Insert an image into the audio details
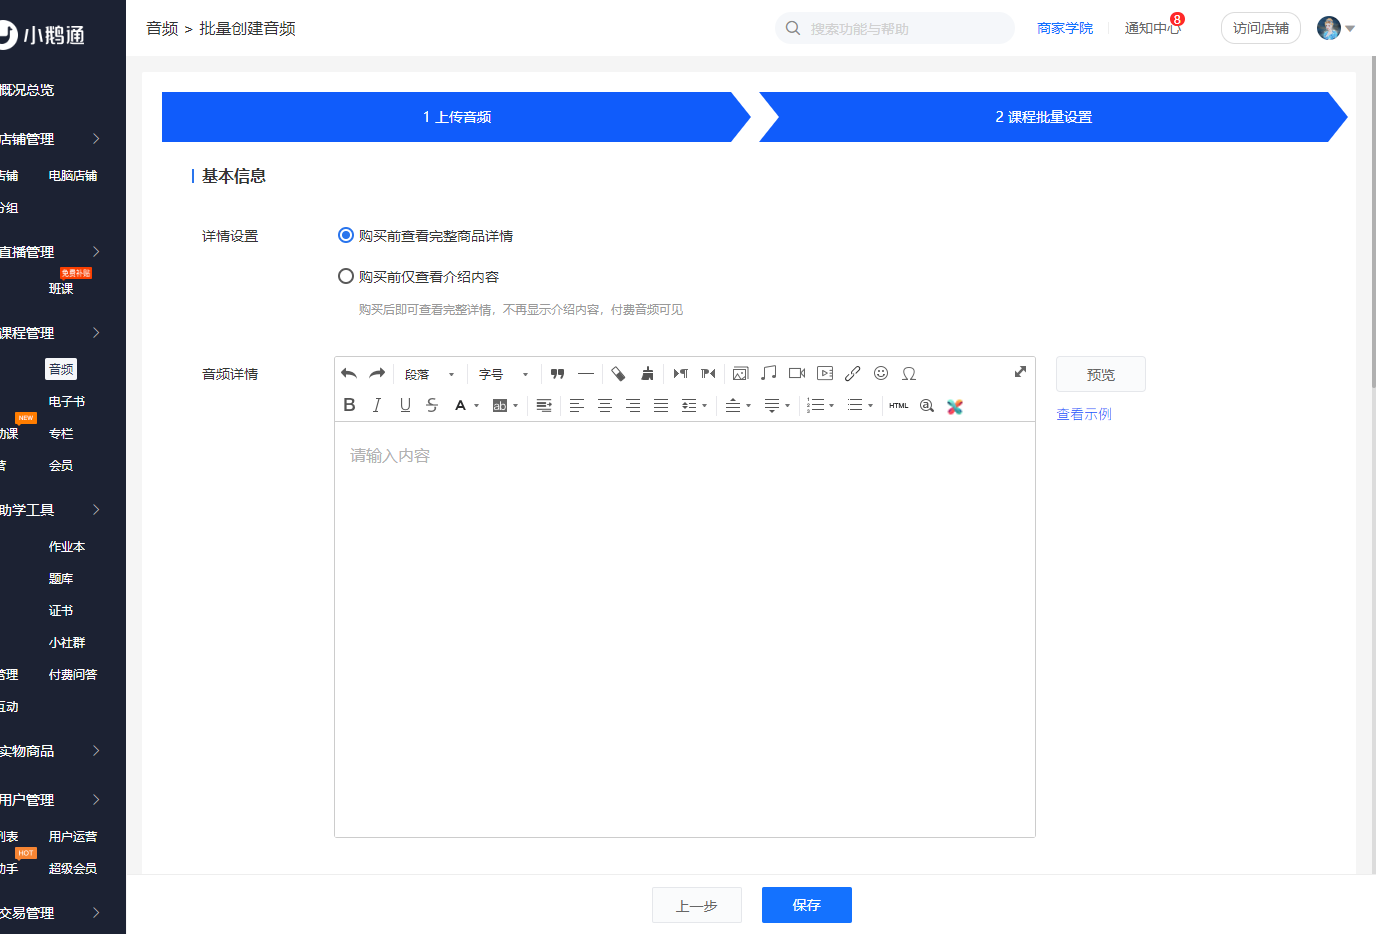Screen dimensions: 1376x934 point(741,374)
